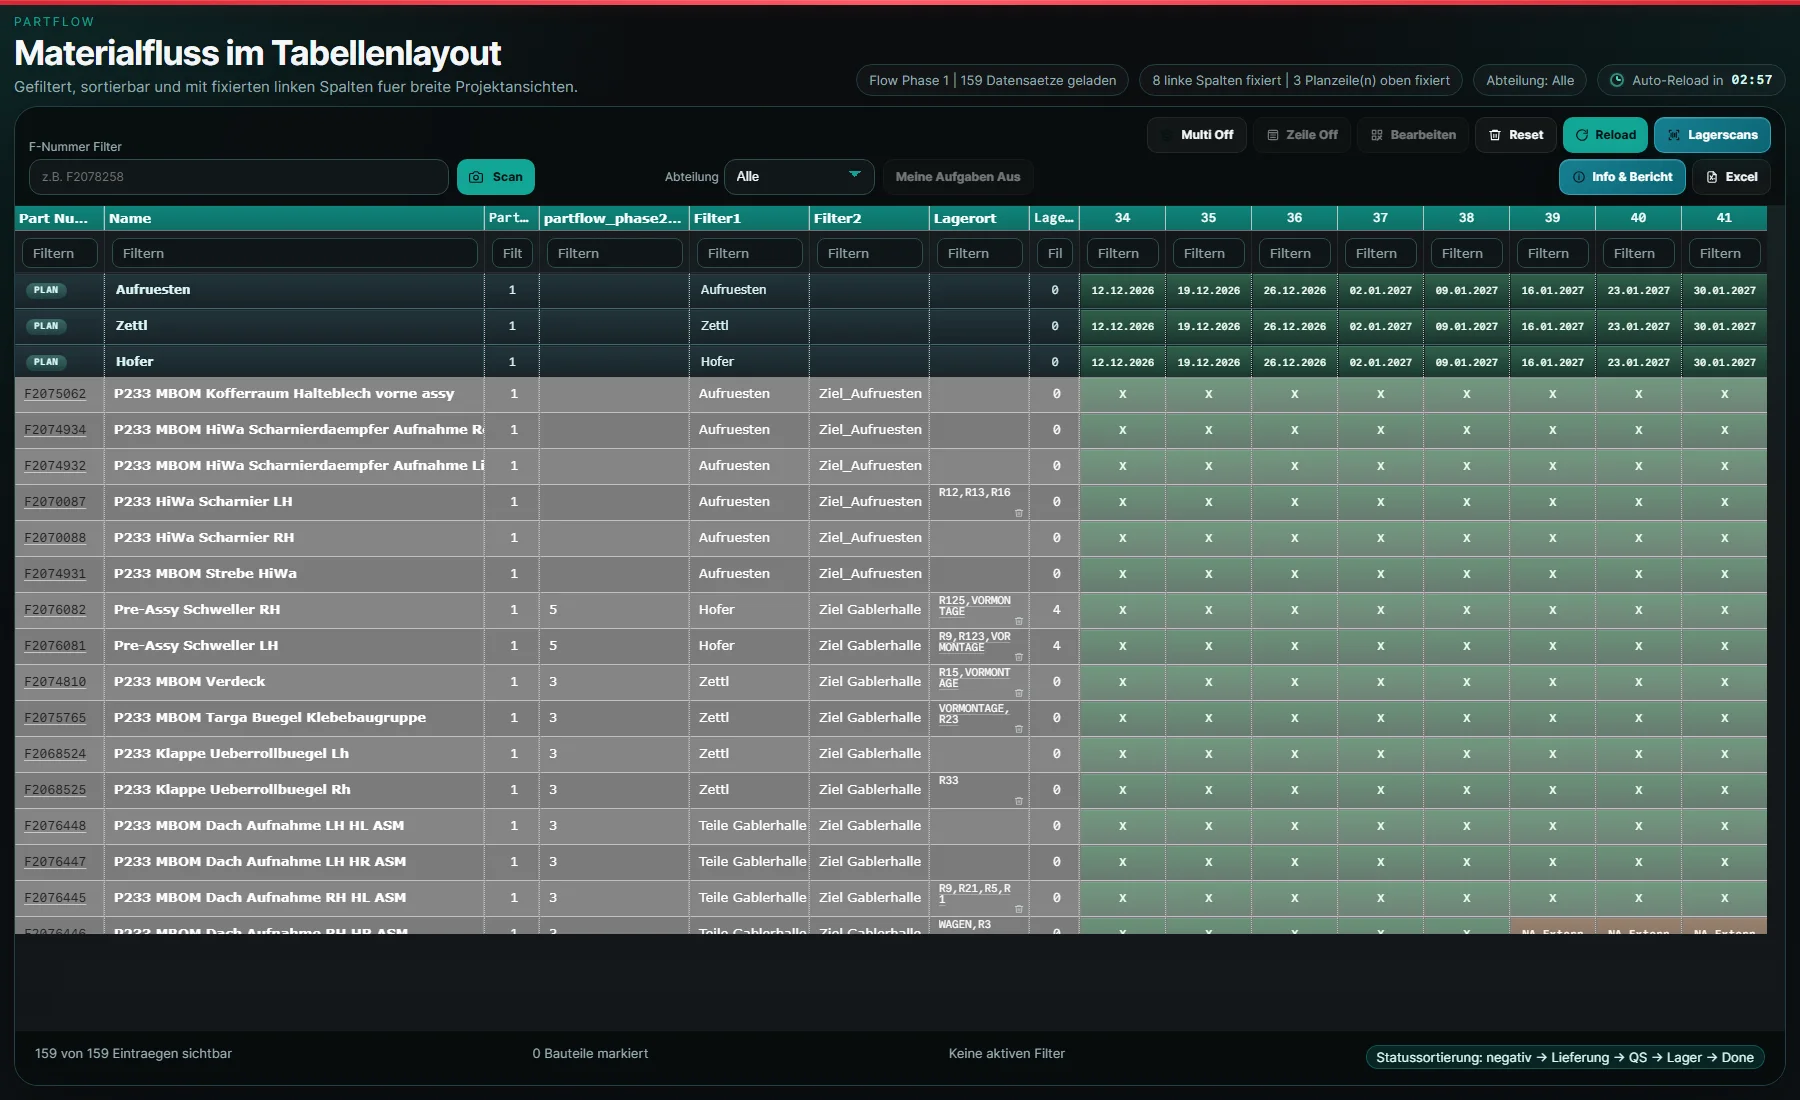The image size is (1800, 1100).
Task: Click the camera icon on the Scan button
Action: coord(476,177)
